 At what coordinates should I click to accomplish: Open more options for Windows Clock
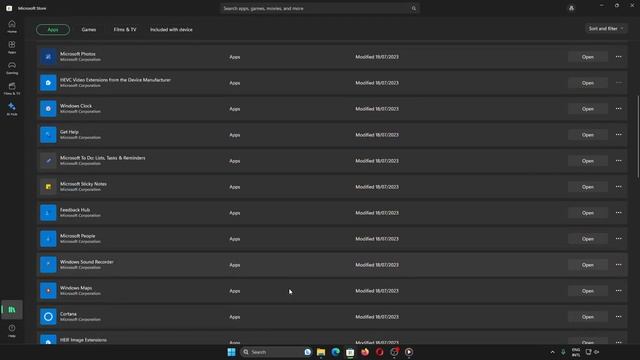click(618, 109)
